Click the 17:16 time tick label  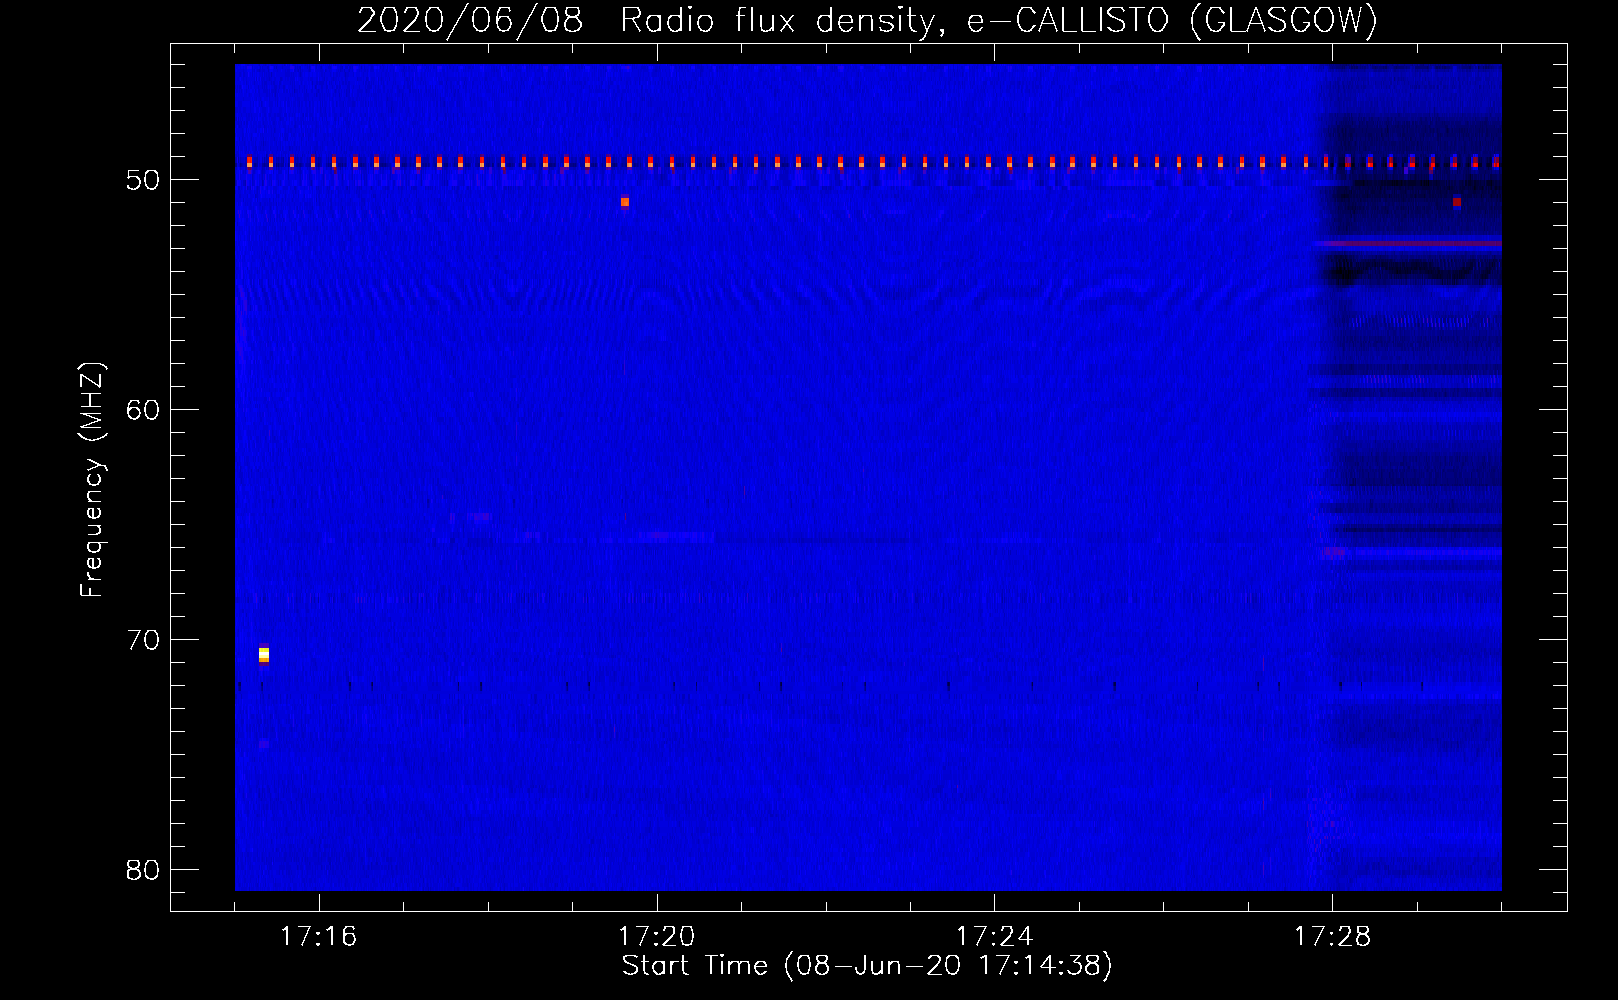tap(318, 937)
